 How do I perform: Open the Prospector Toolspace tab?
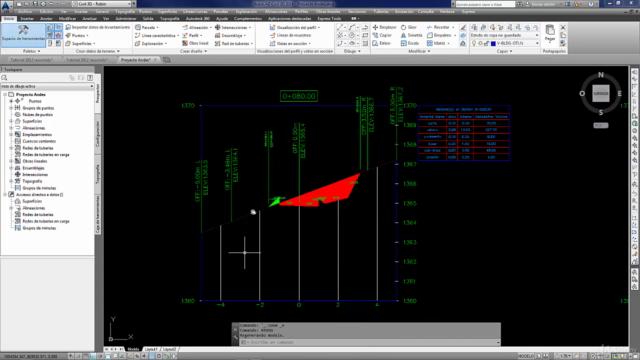[98, 93]
